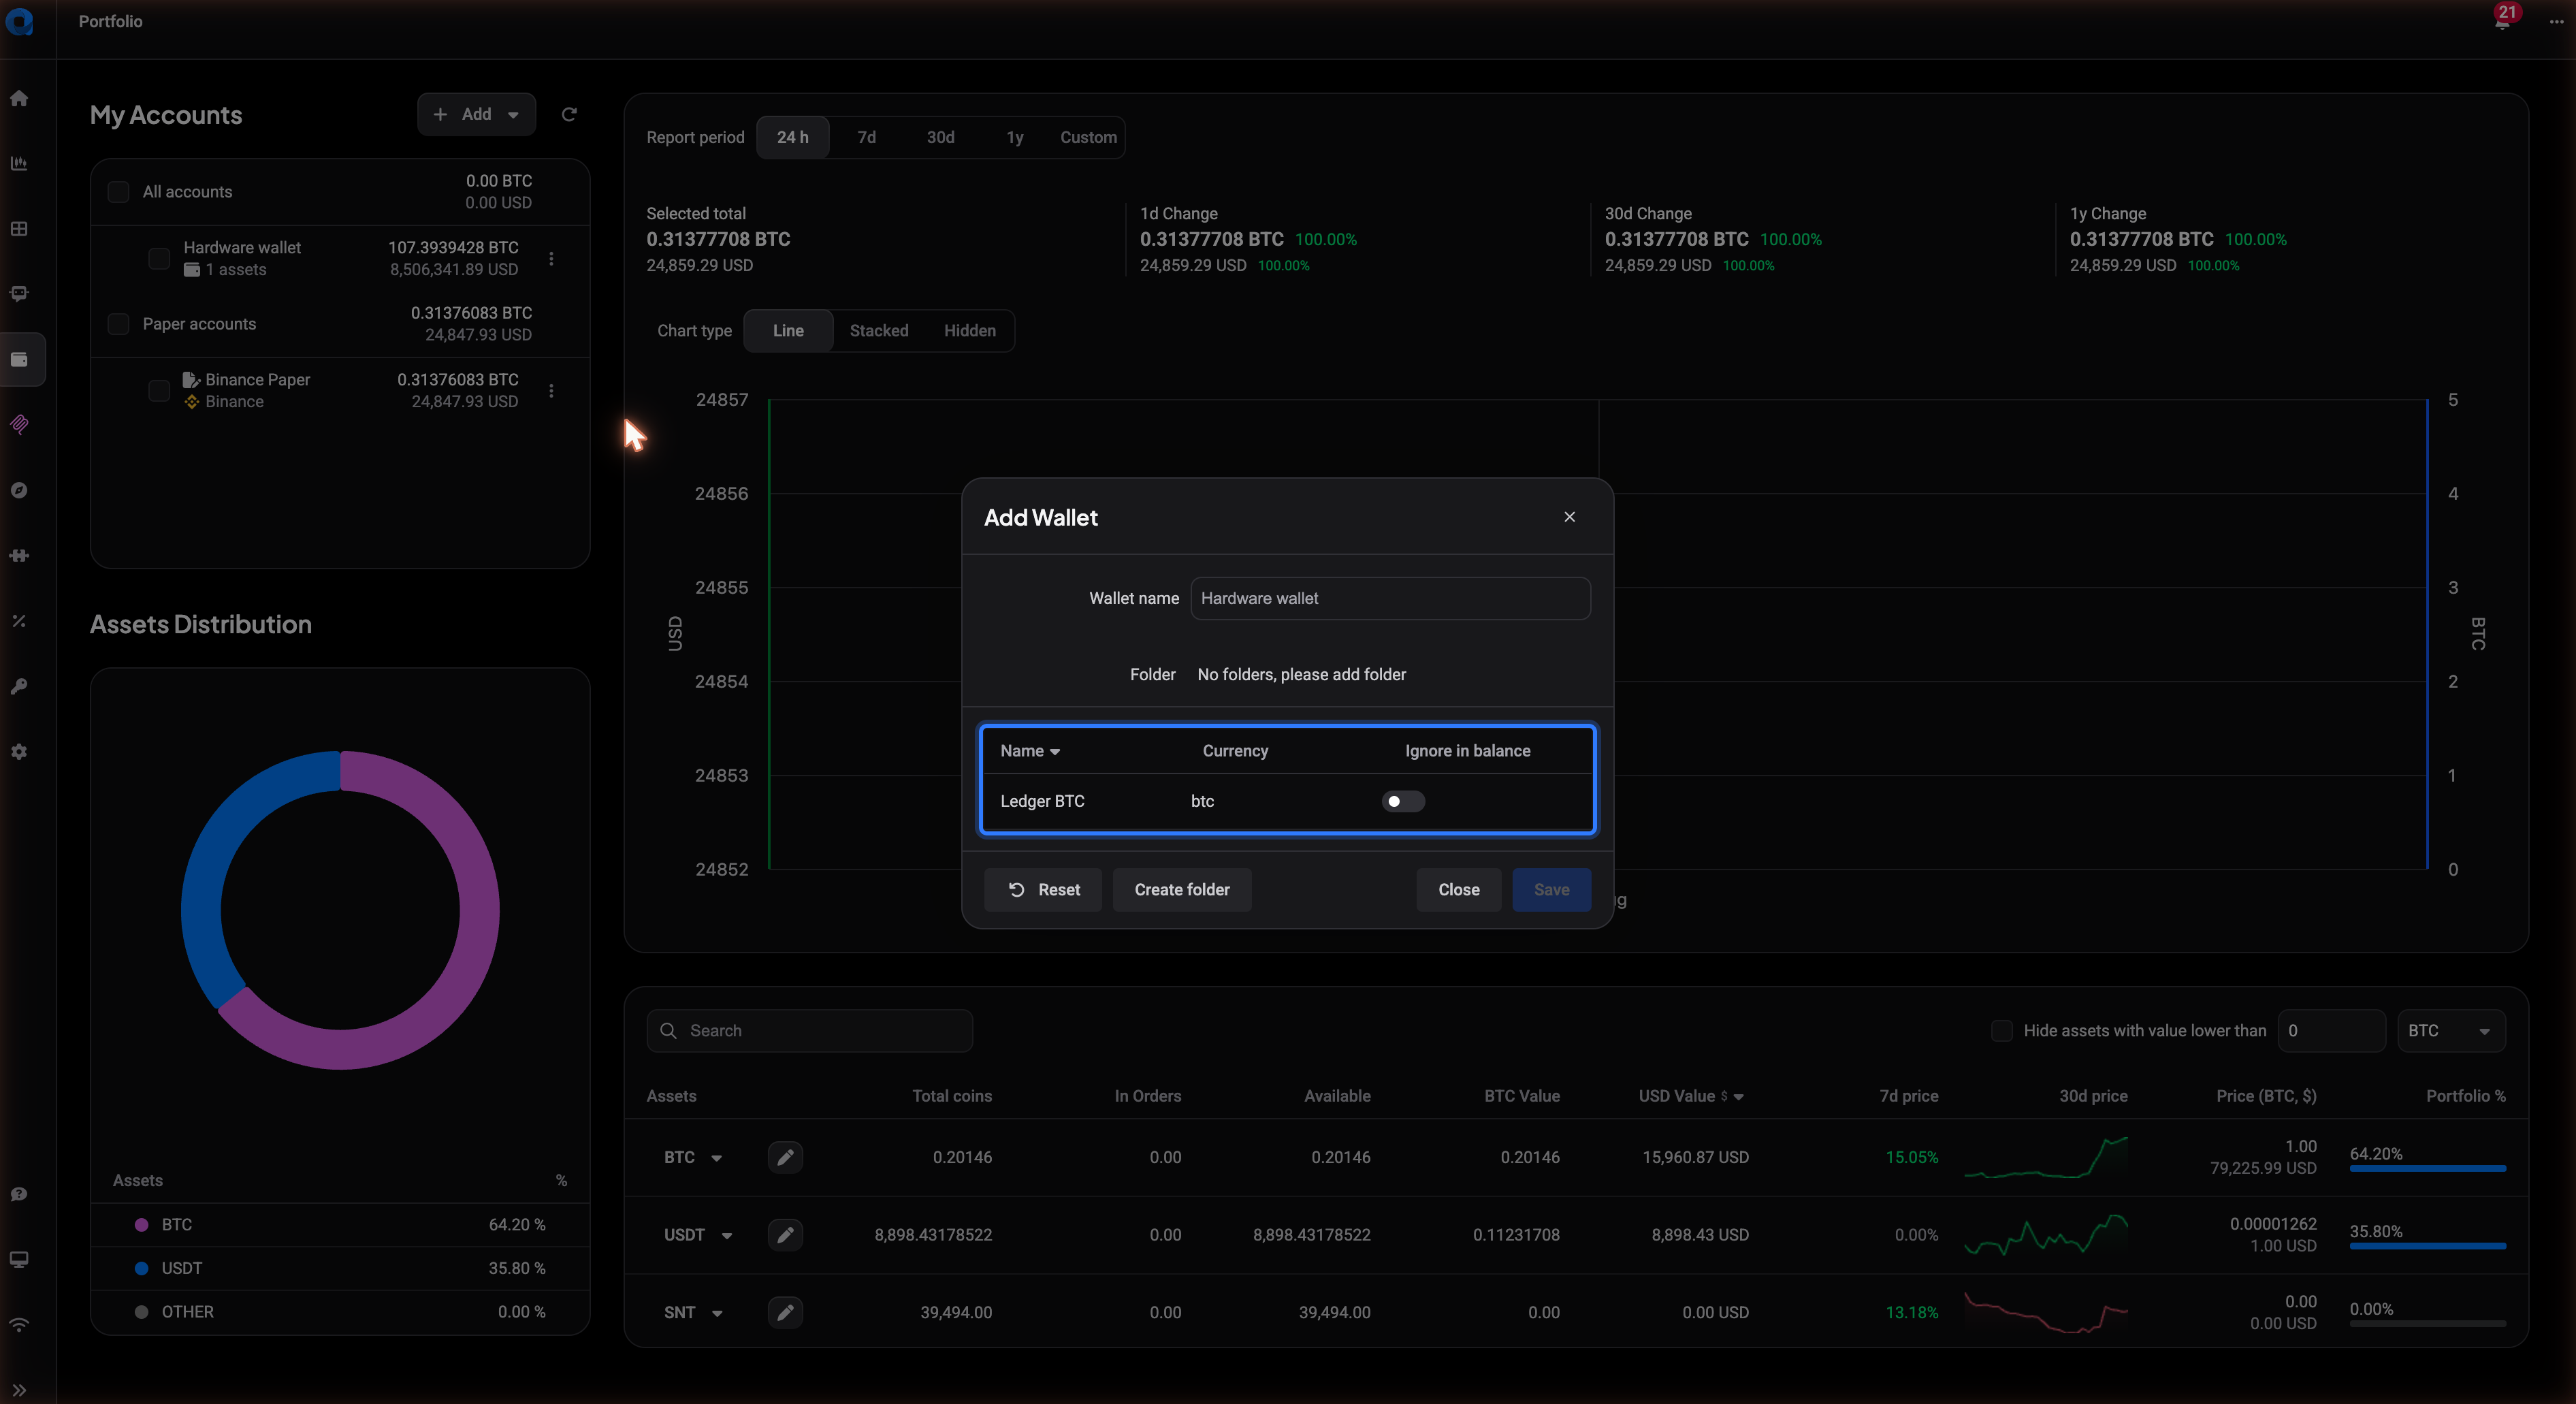Image resolution: width=2576 pixels, height=1404 pixels.
Task: Check the Paper accounts checkbox
Action: [118, 324]
